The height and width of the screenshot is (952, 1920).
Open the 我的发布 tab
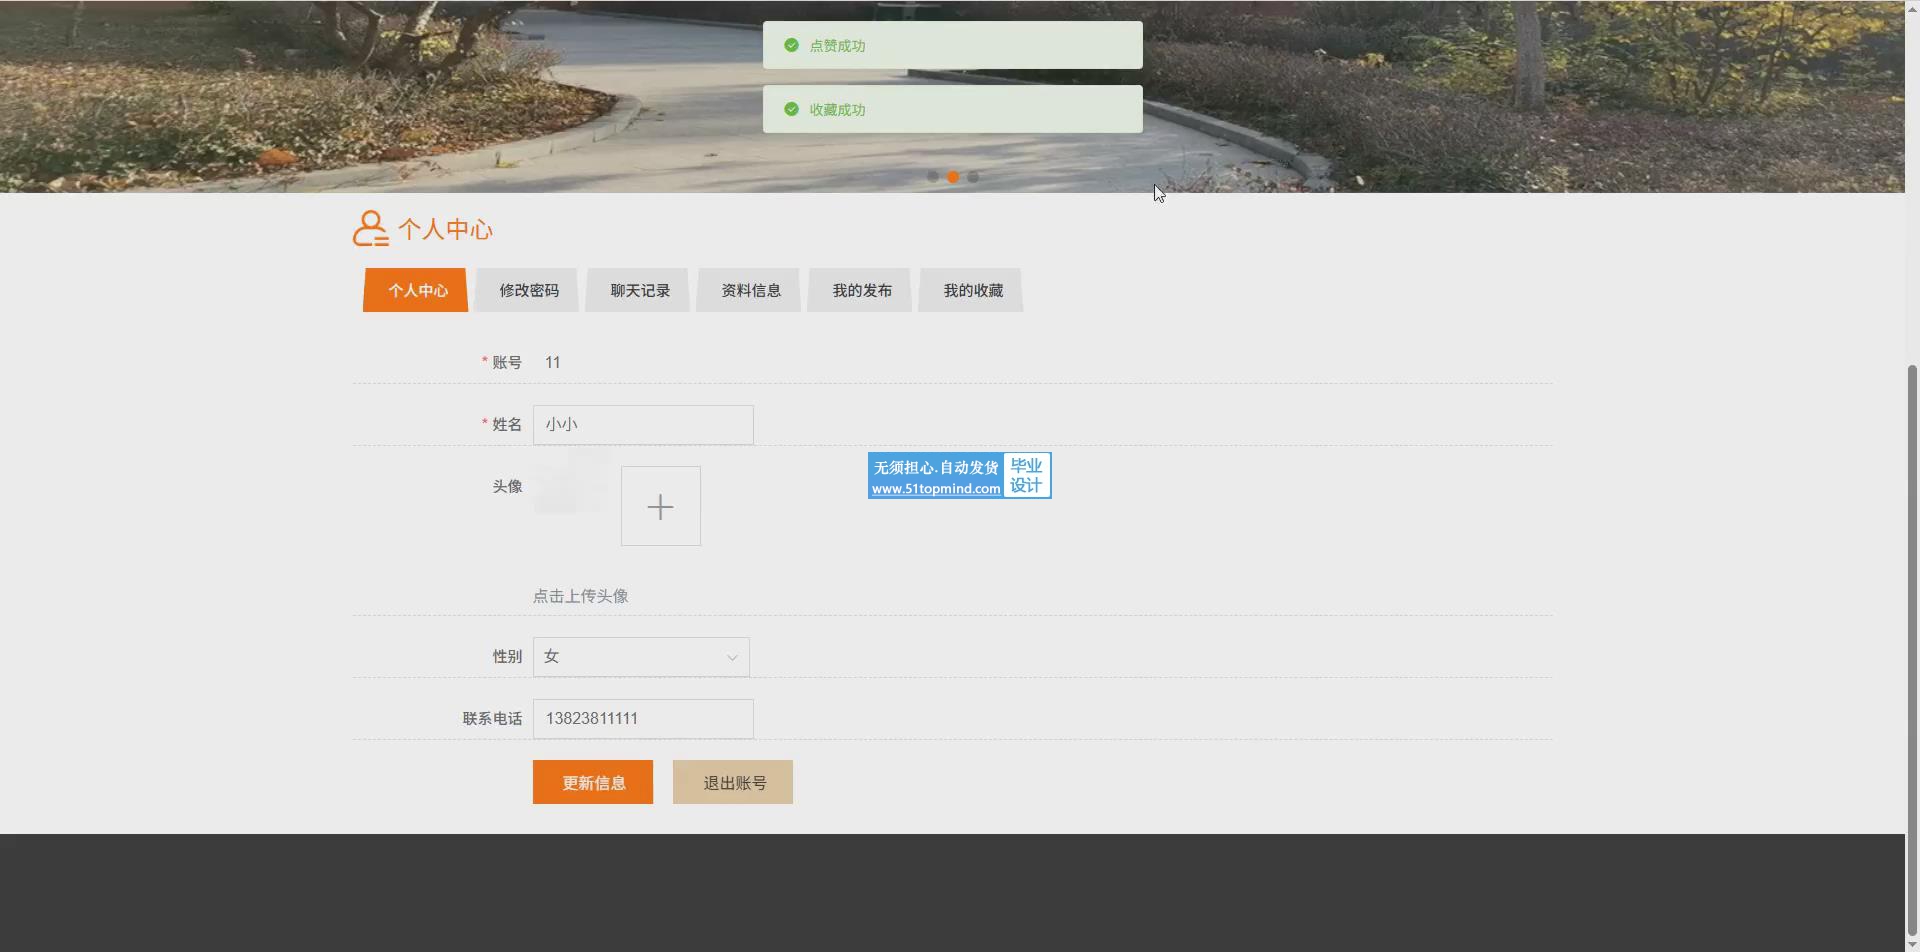(x=861, y=290)
